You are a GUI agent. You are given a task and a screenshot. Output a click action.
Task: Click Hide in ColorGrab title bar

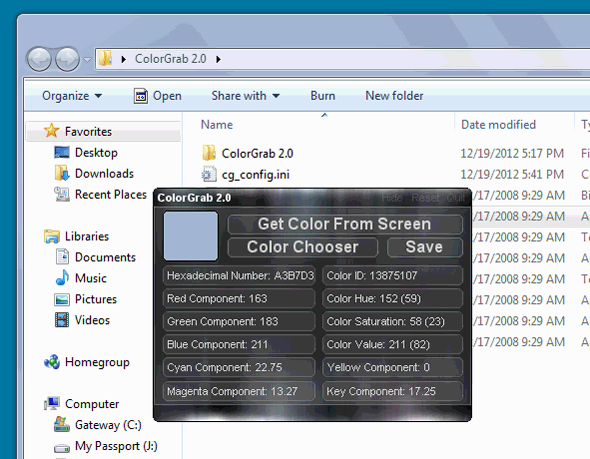point(392,198)
